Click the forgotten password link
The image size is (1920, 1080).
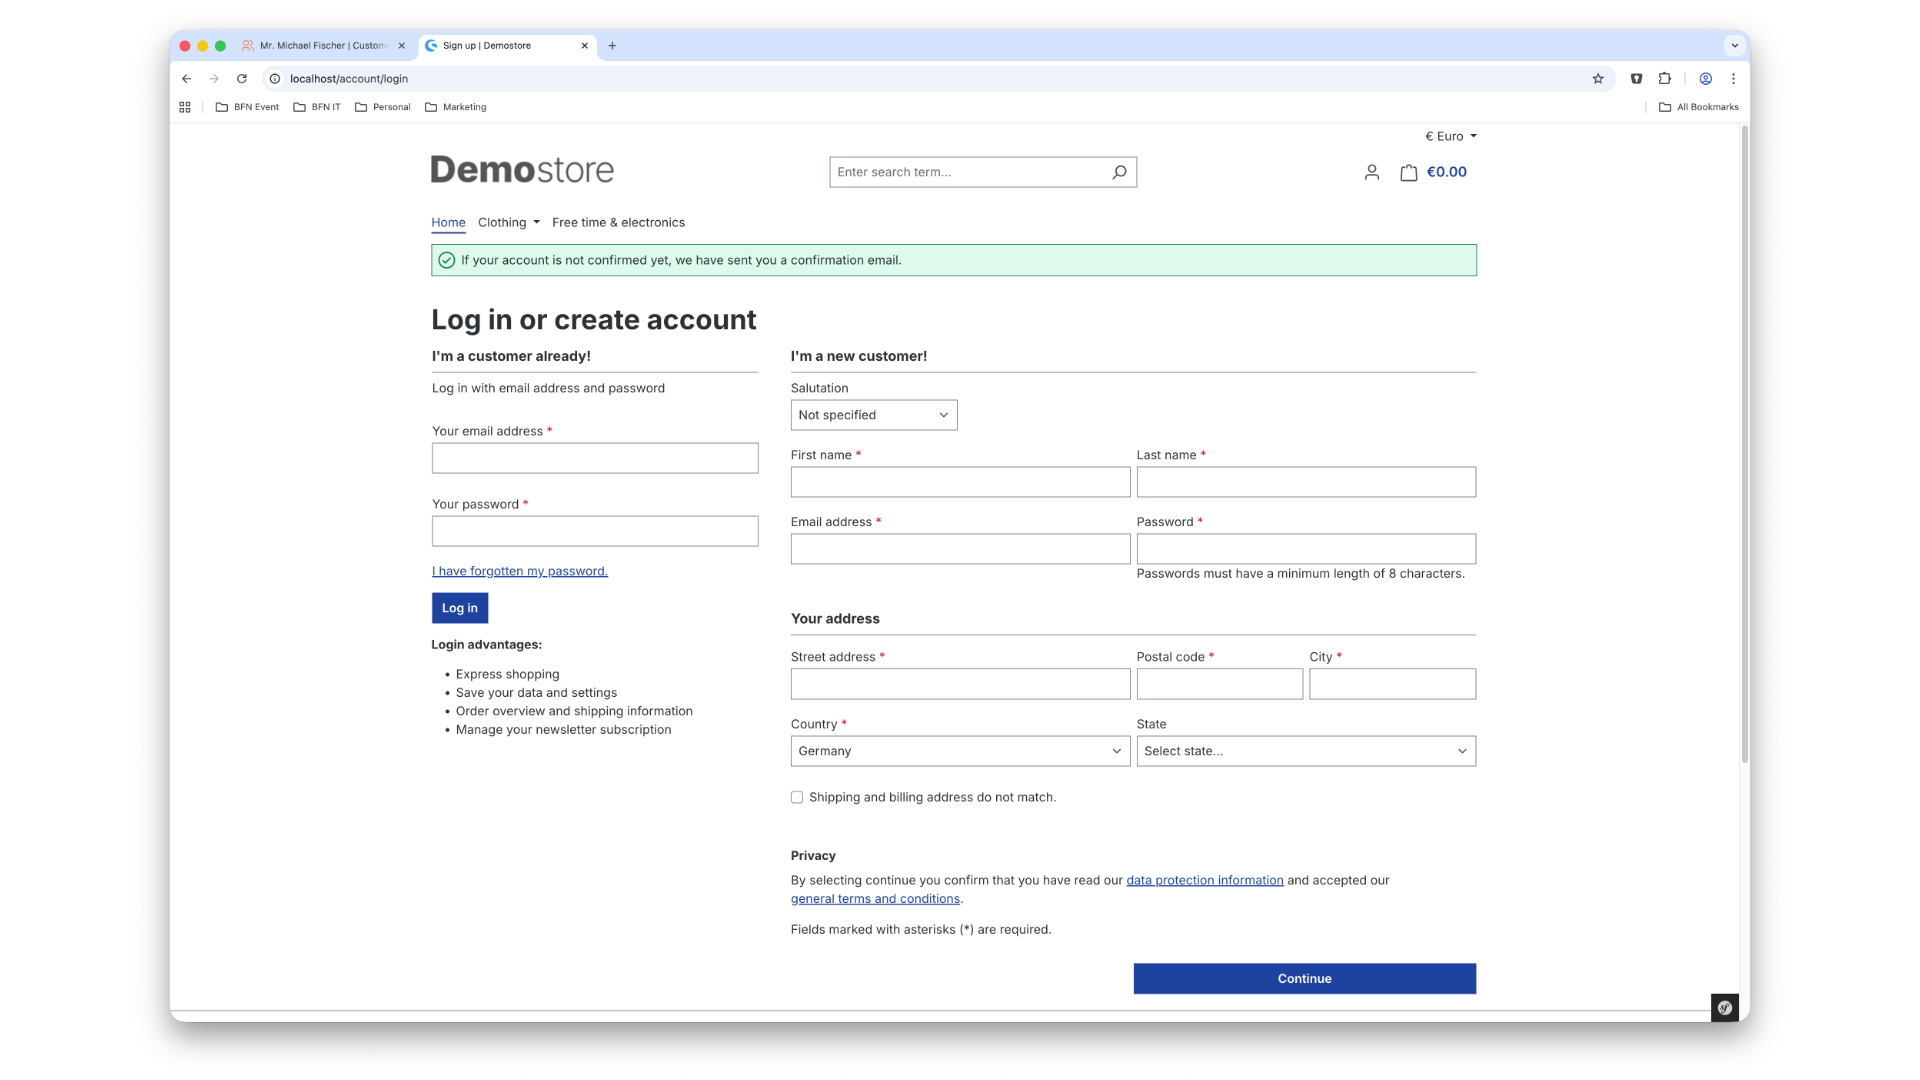pyautogui.click(x=519, y=571)
